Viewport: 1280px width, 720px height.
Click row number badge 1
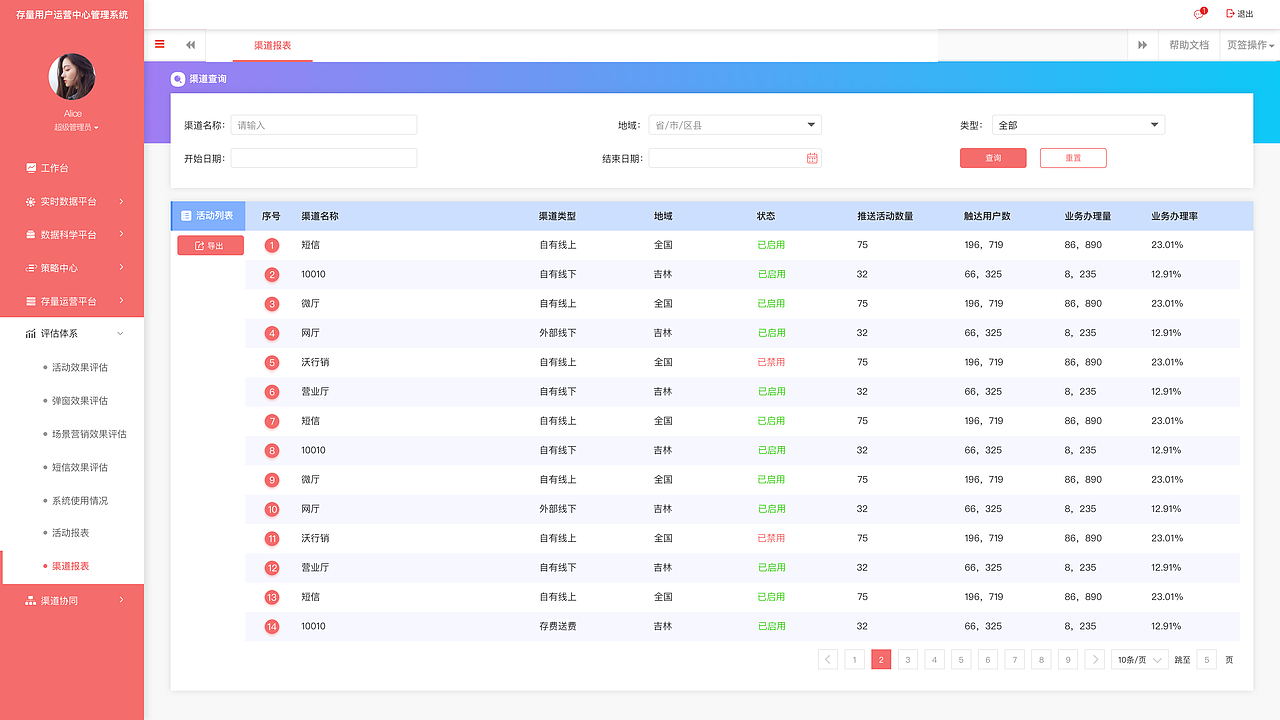(x=272, y=245)
